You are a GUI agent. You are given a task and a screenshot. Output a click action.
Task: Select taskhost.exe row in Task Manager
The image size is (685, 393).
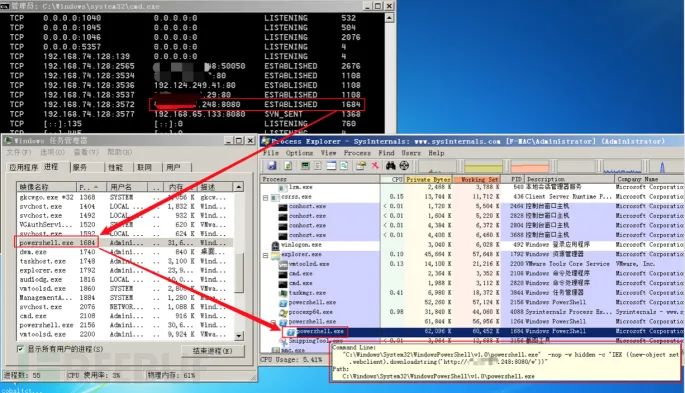pyautogui.click(x=125, y=261)
